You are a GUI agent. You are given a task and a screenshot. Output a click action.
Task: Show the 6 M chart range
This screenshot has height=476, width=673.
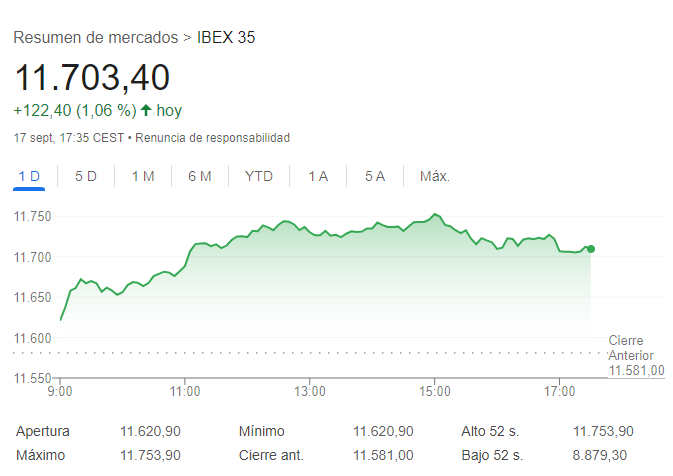point(200,177)
